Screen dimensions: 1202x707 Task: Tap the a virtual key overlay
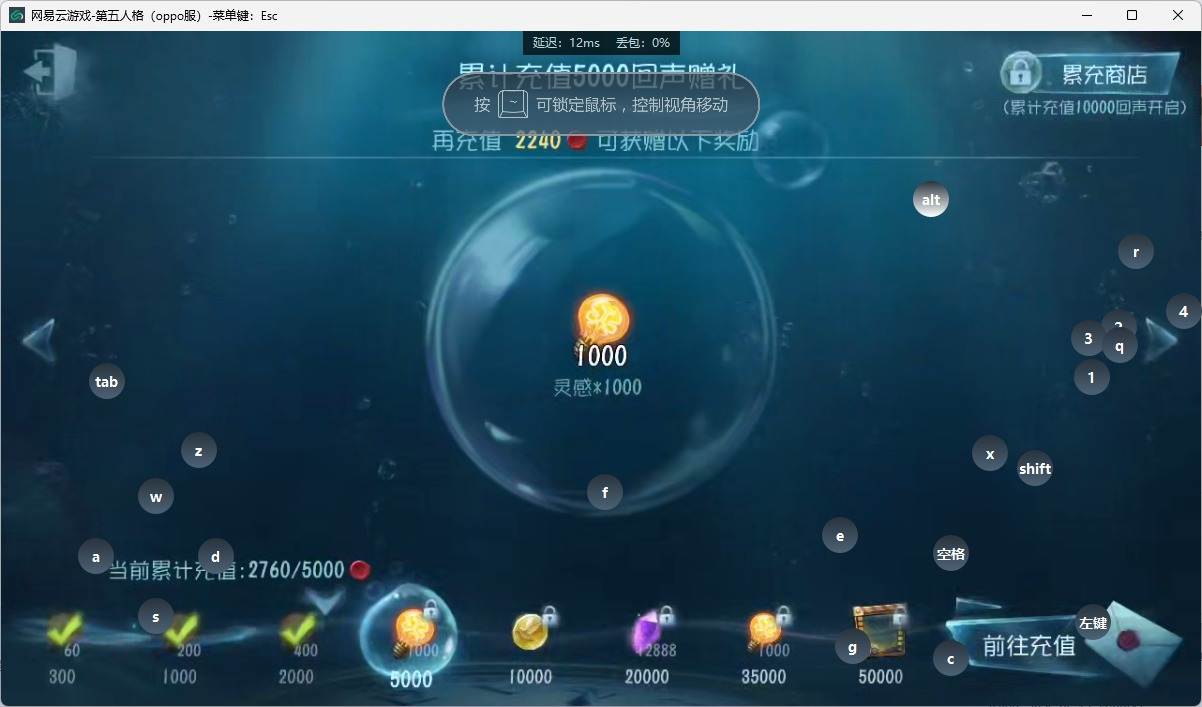click(x=96, y=557)
